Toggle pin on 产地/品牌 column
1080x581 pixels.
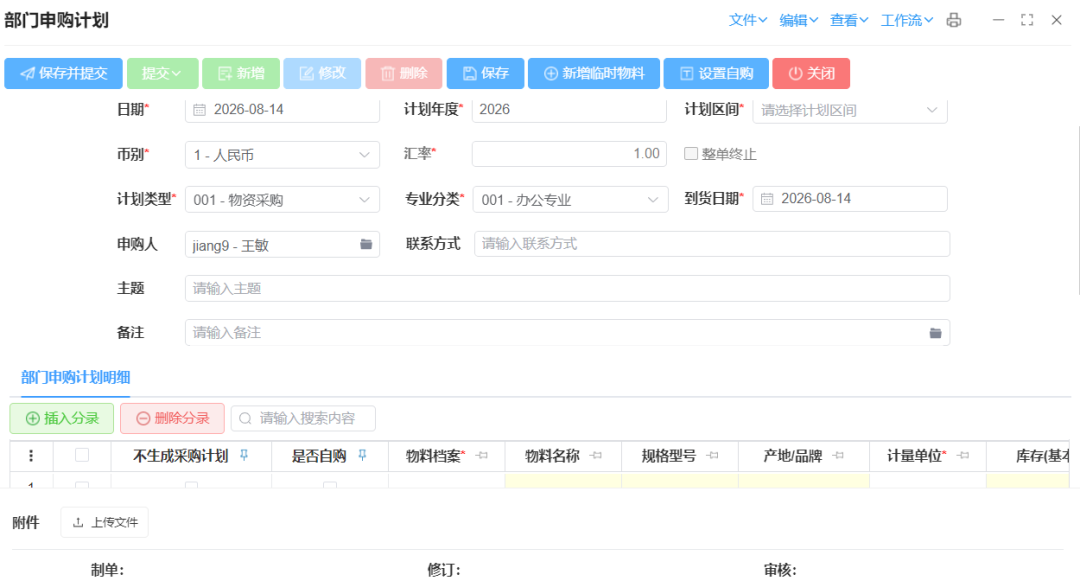pyautogui.click(x=838, y=455)
